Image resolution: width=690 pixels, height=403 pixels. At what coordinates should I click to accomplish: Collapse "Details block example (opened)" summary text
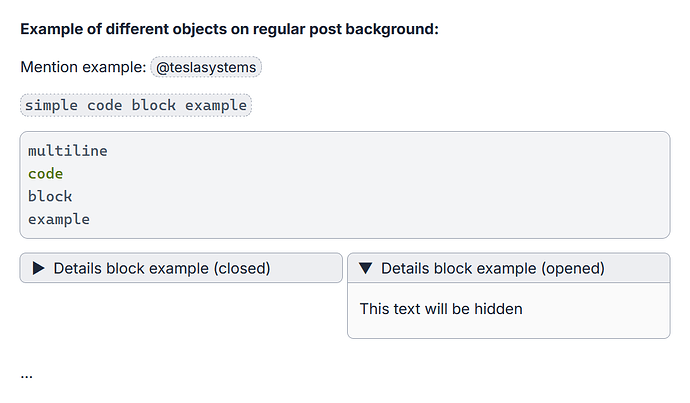492,268
